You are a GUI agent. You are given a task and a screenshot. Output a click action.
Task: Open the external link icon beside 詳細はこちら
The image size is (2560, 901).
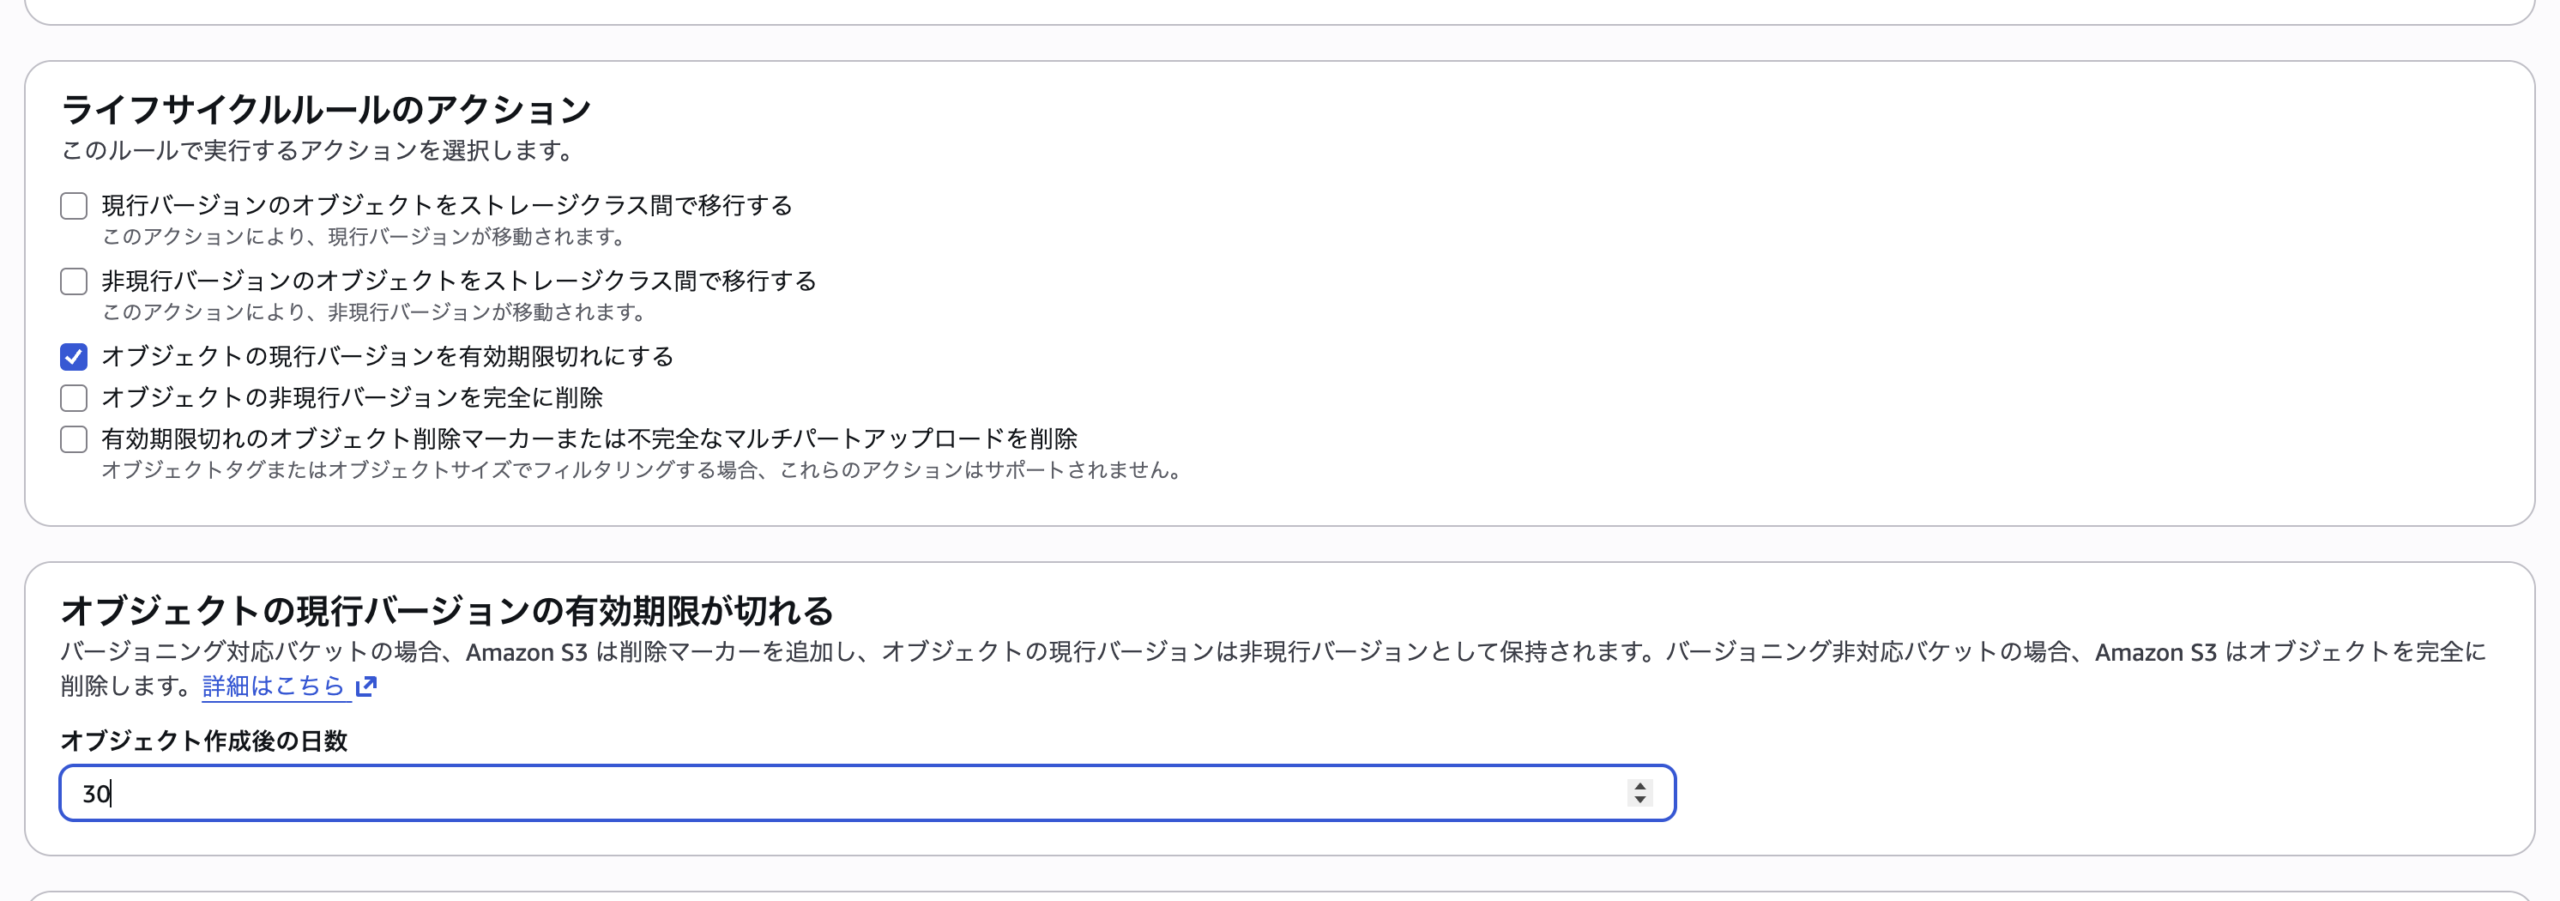(366, 686)
